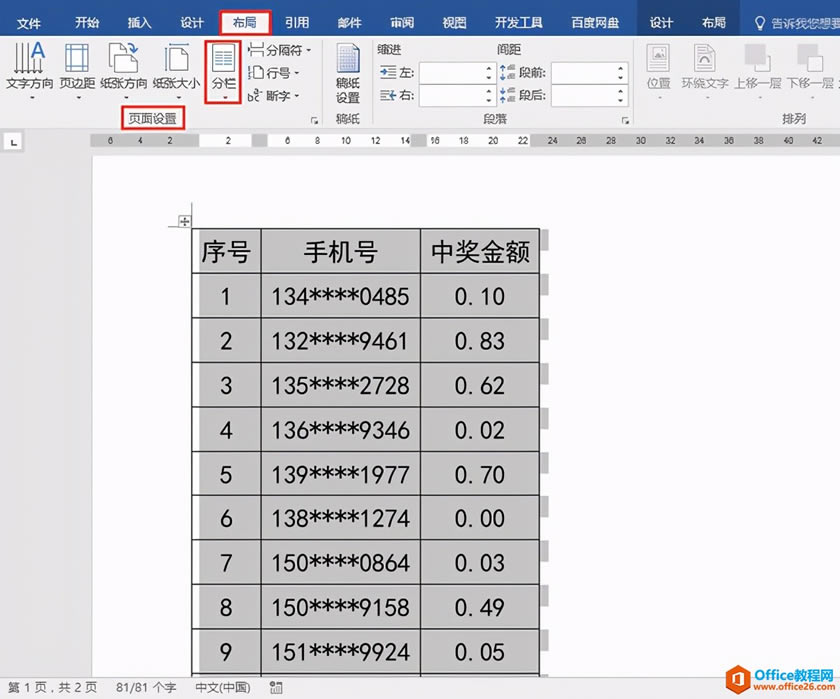Open the 纸张大小 paper size tool
This screenshot has width=840, height=699.
pos(176,70)
